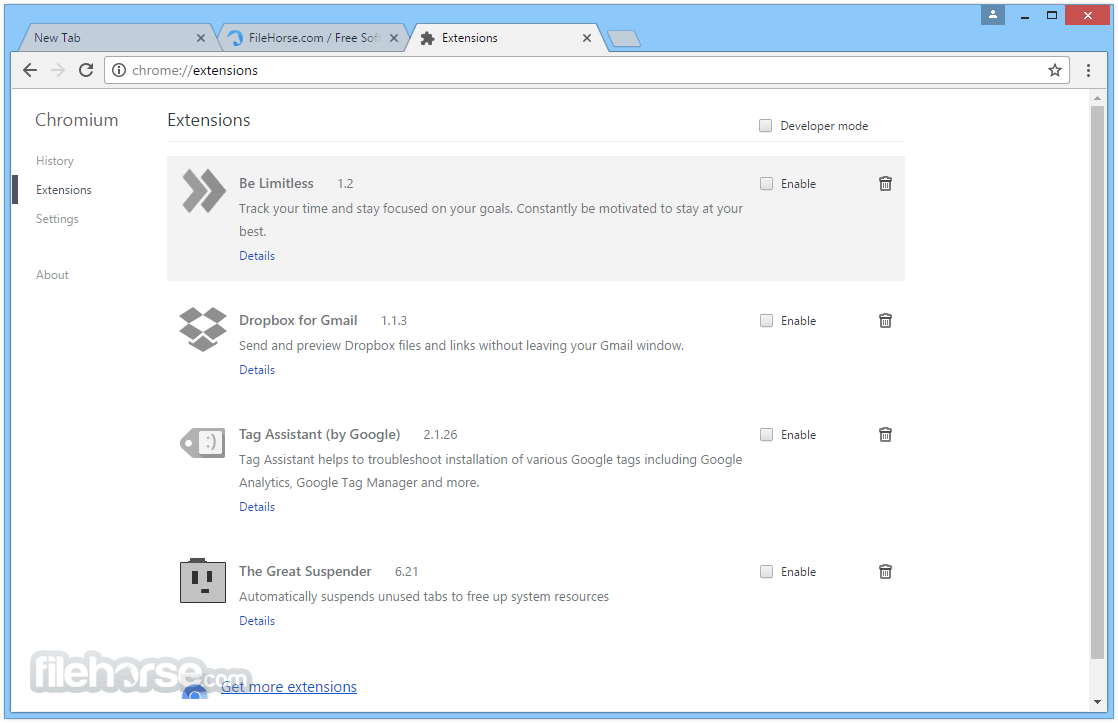Image resolution: width=1118 pixels, height=723 pixels.
Task: Remove Tag Assistant using trash icon
Action: click(885, 435)
